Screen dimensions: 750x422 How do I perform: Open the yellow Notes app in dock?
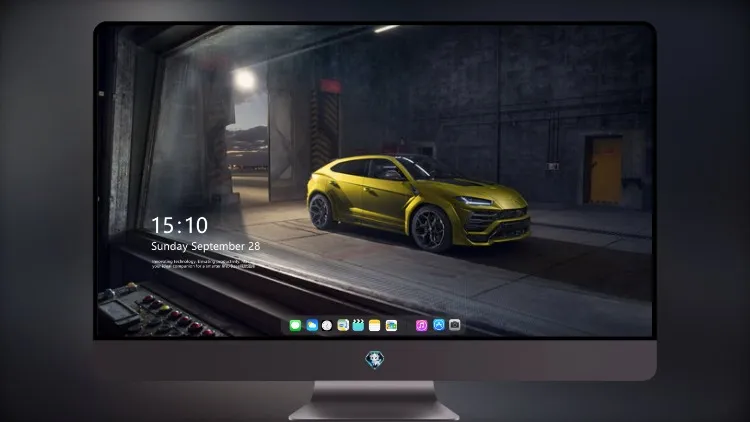click(x=375, y=325)
